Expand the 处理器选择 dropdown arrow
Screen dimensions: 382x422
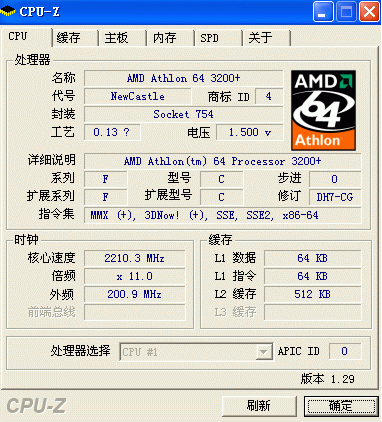coord(264,352)
